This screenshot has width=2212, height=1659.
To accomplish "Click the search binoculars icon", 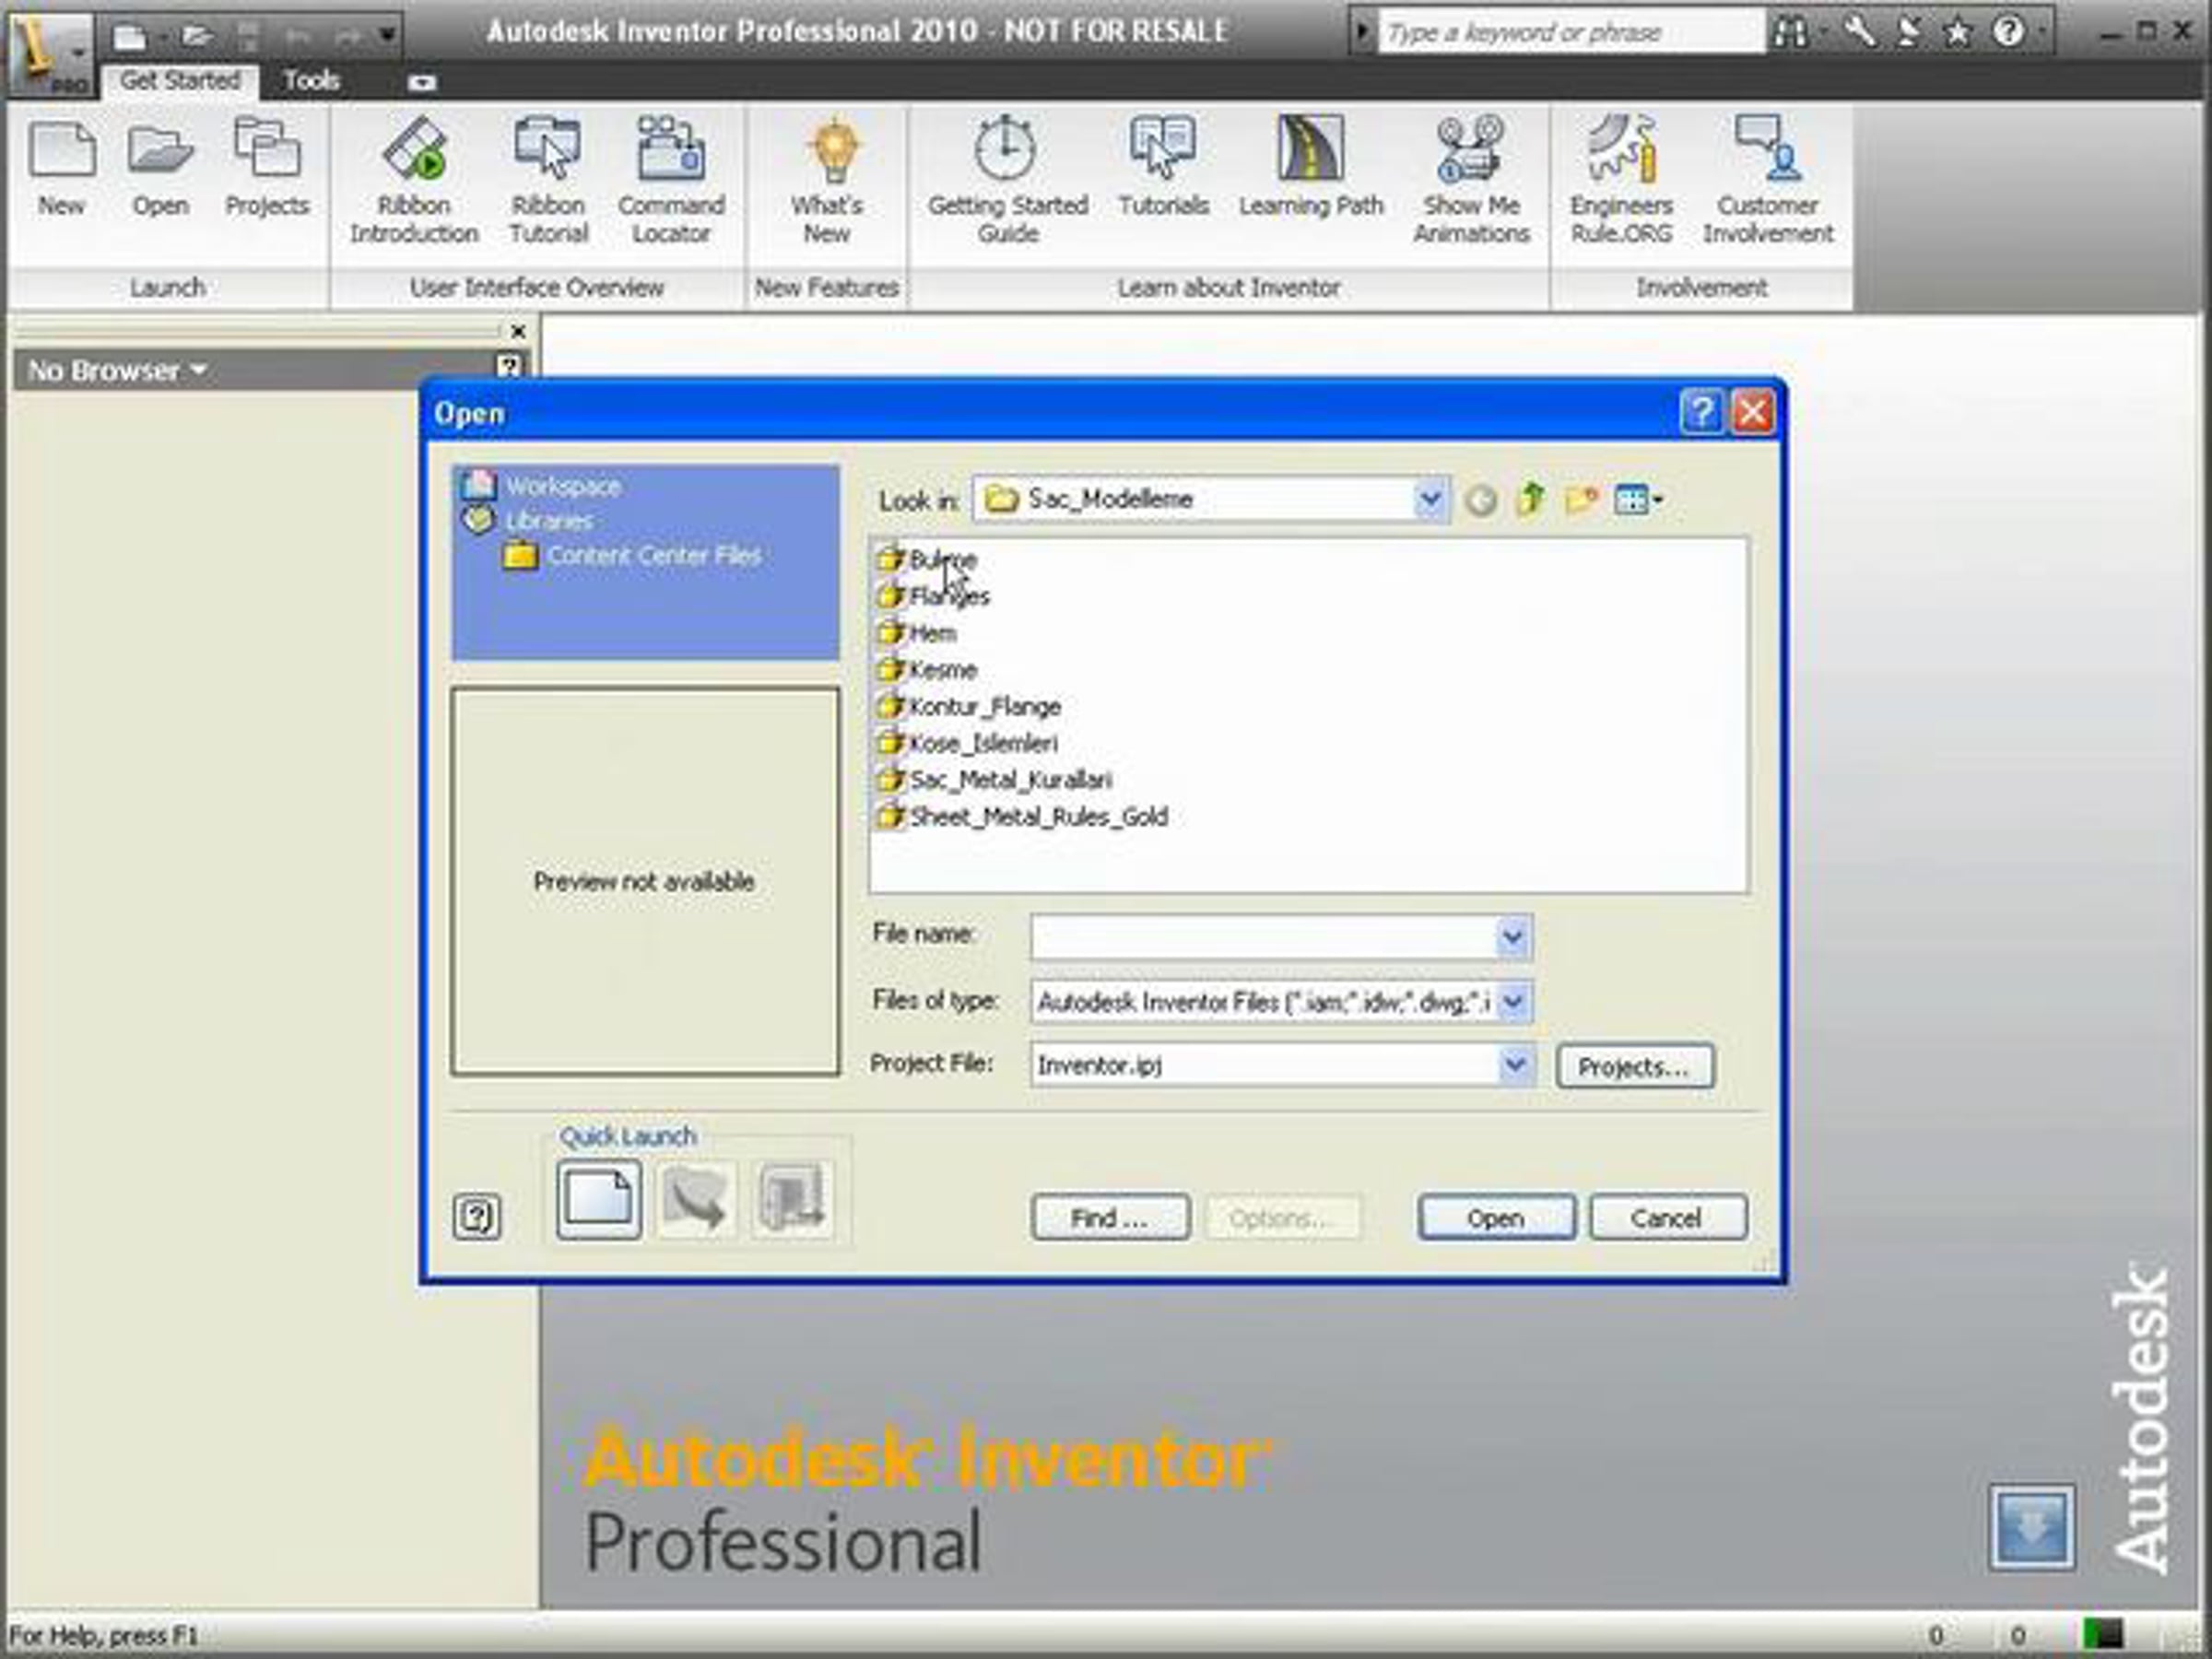I will click(1790, 32).
